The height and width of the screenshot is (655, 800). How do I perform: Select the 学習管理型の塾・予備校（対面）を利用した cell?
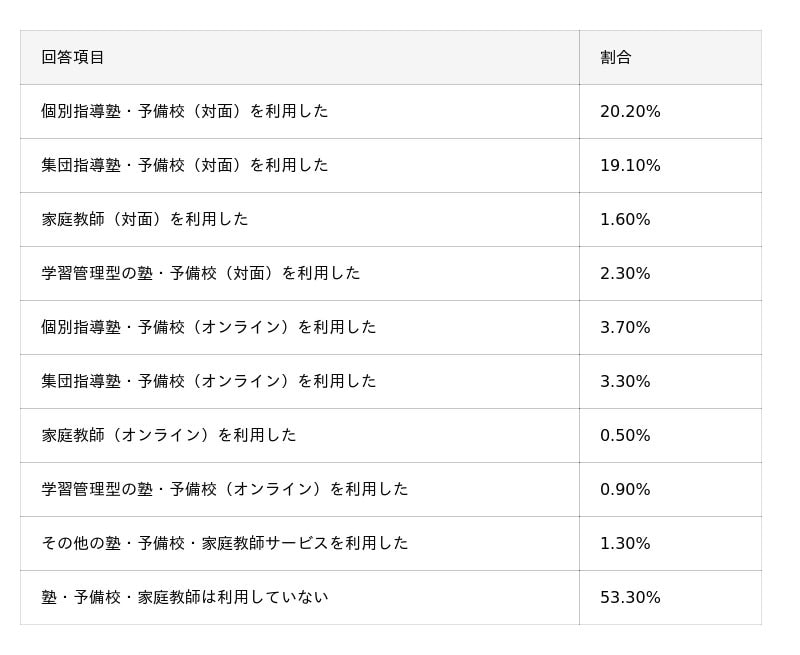201,273
